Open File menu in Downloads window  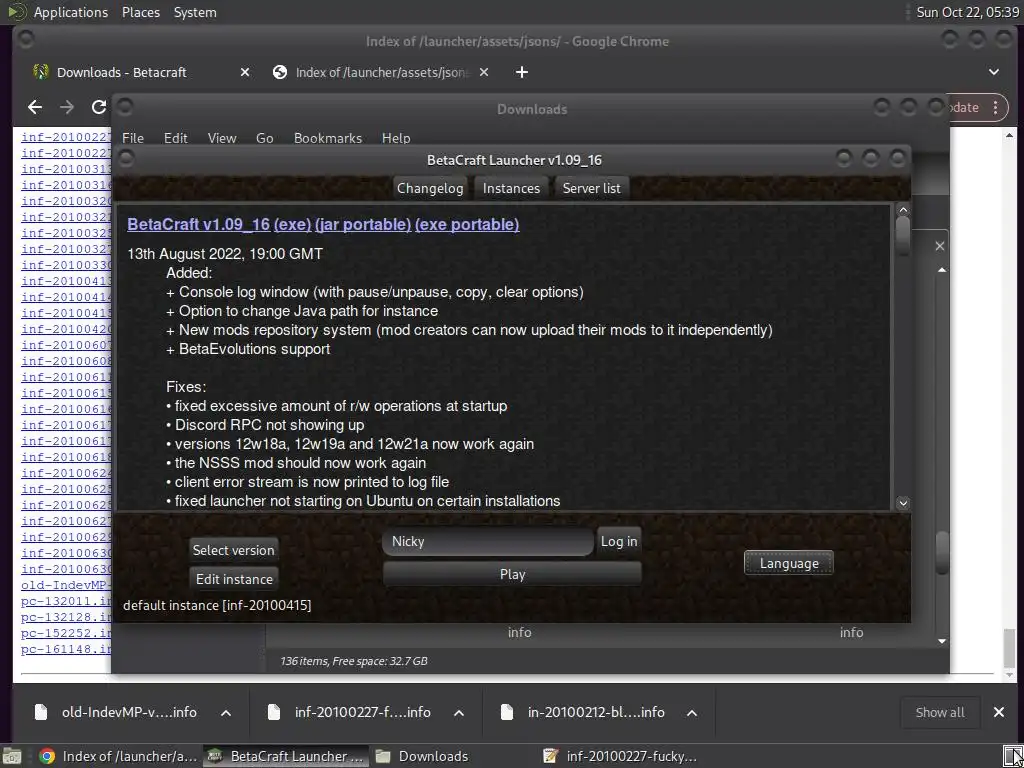[133, 138]
